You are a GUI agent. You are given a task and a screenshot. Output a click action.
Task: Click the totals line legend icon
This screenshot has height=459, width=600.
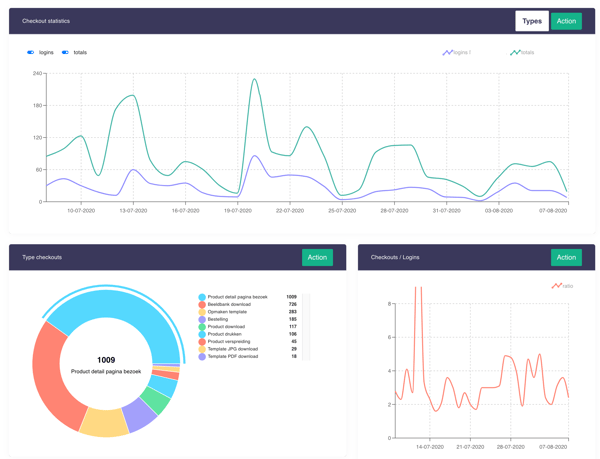pos(515,52)
